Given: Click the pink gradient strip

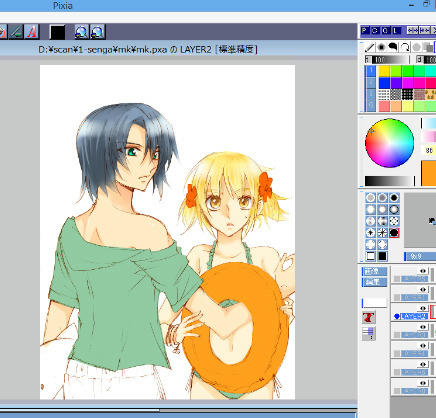Looking at the screenshot, I should (429, 136).
